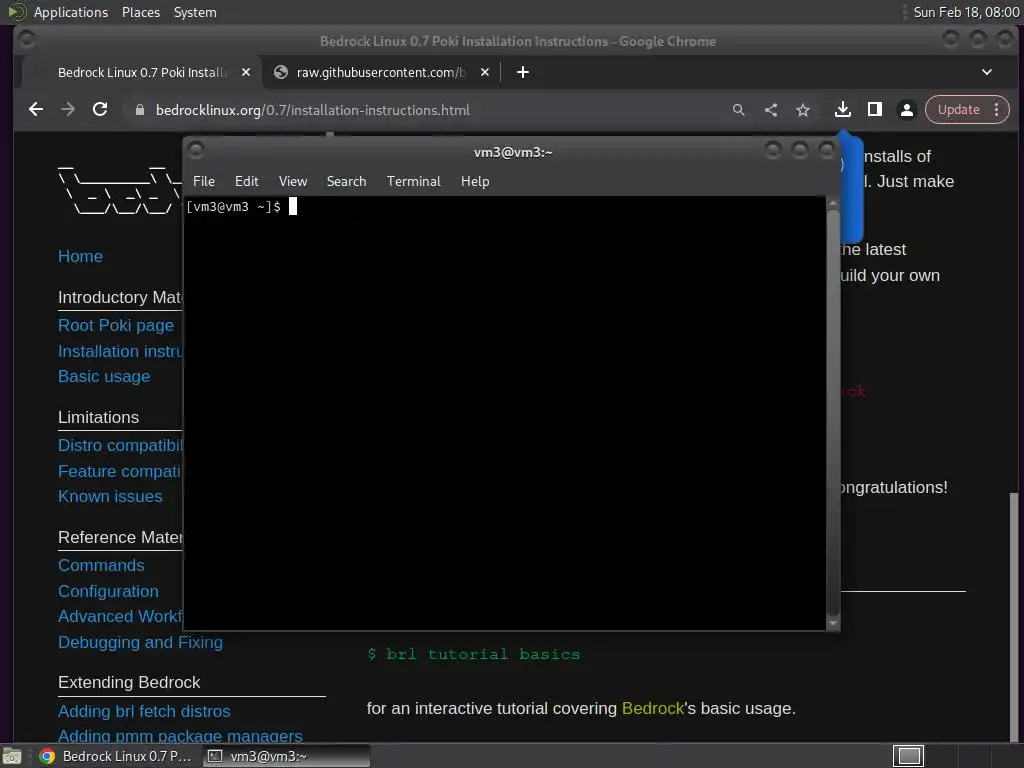Click the Chrome Update button
Viewport: 1024px width, 768px height.
pos(959,110)
